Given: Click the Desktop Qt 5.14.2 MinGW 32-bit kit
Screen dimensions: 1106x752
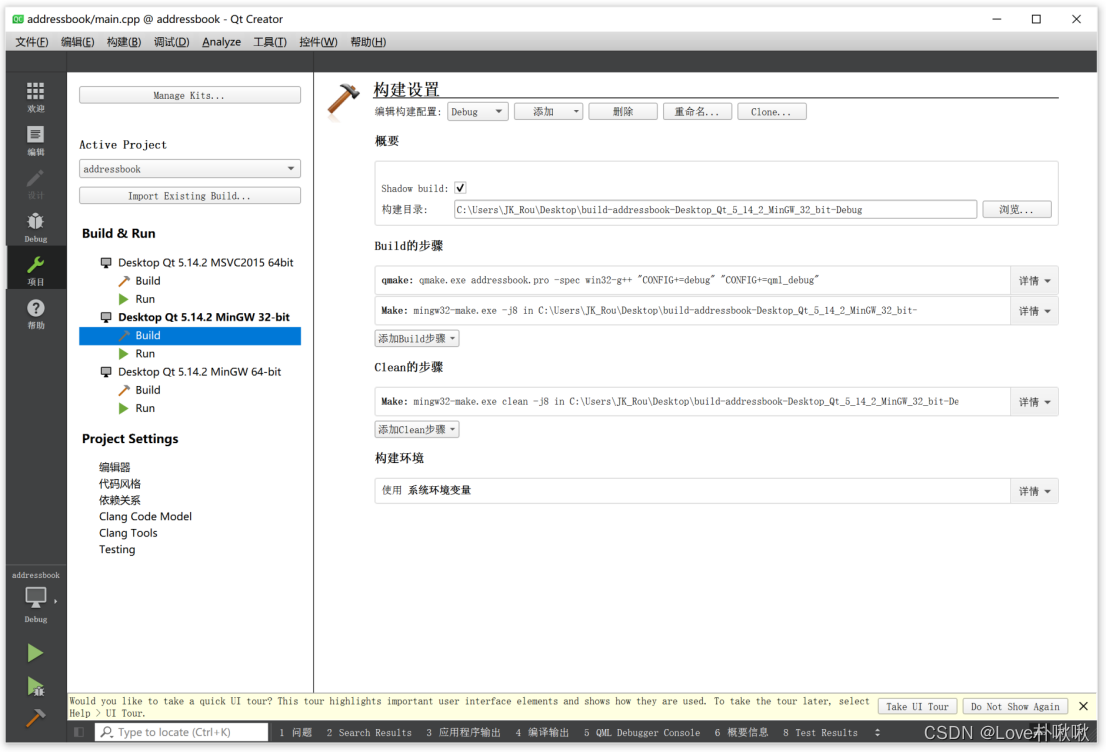Looking at the screenshot, I should (x=203, y=317).
